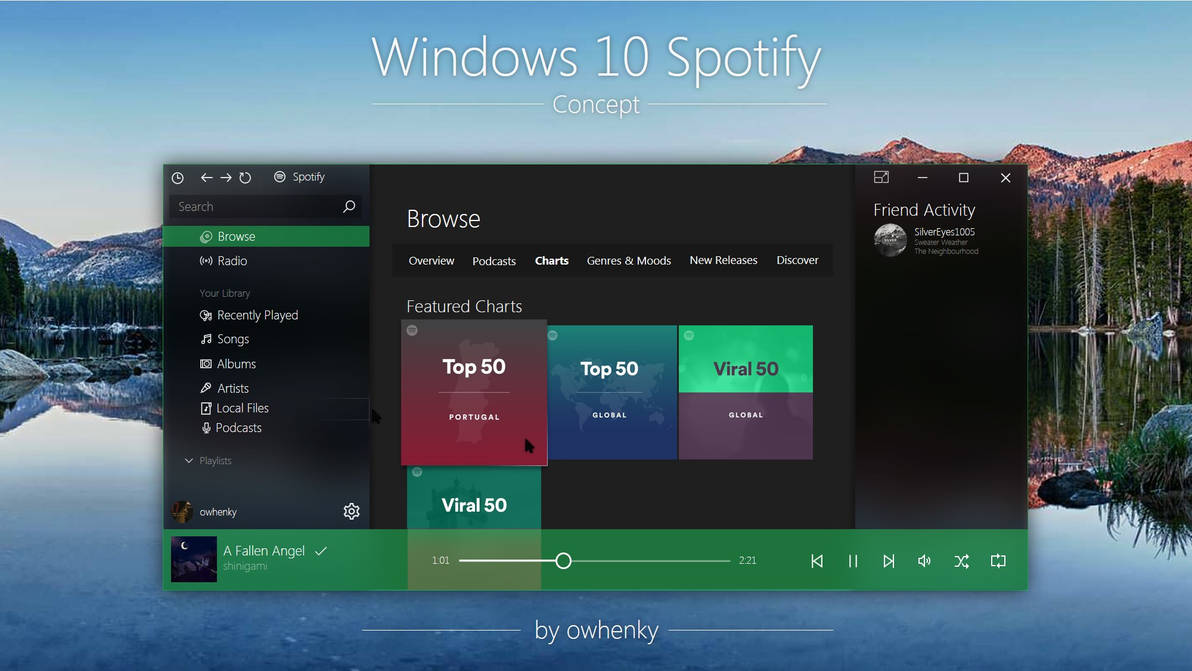1192x671 pixels.
Task: Open SilverEyes1005 friend activity entry
Action: click(x=927, y=240)
